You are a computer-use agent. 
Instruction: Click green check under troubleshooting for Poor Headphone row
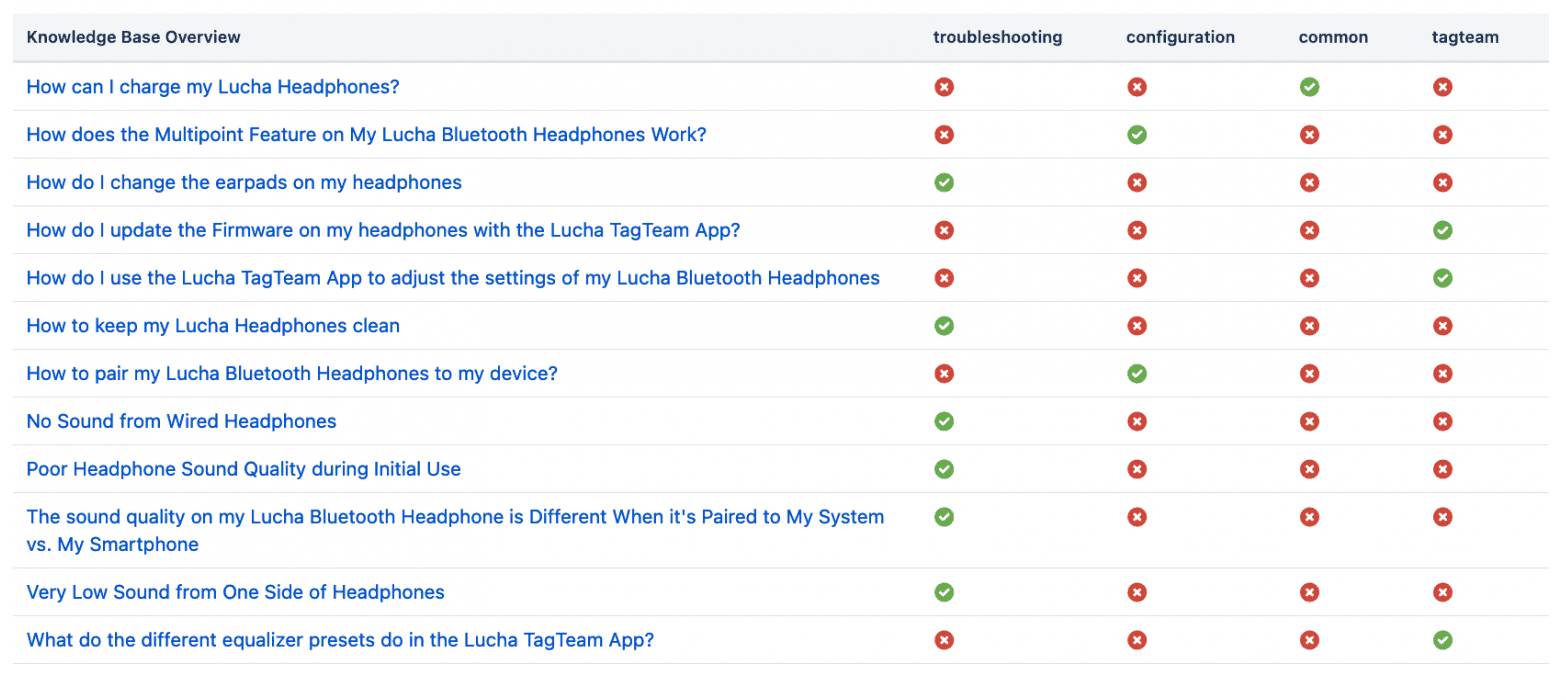(x=944, y=469)
